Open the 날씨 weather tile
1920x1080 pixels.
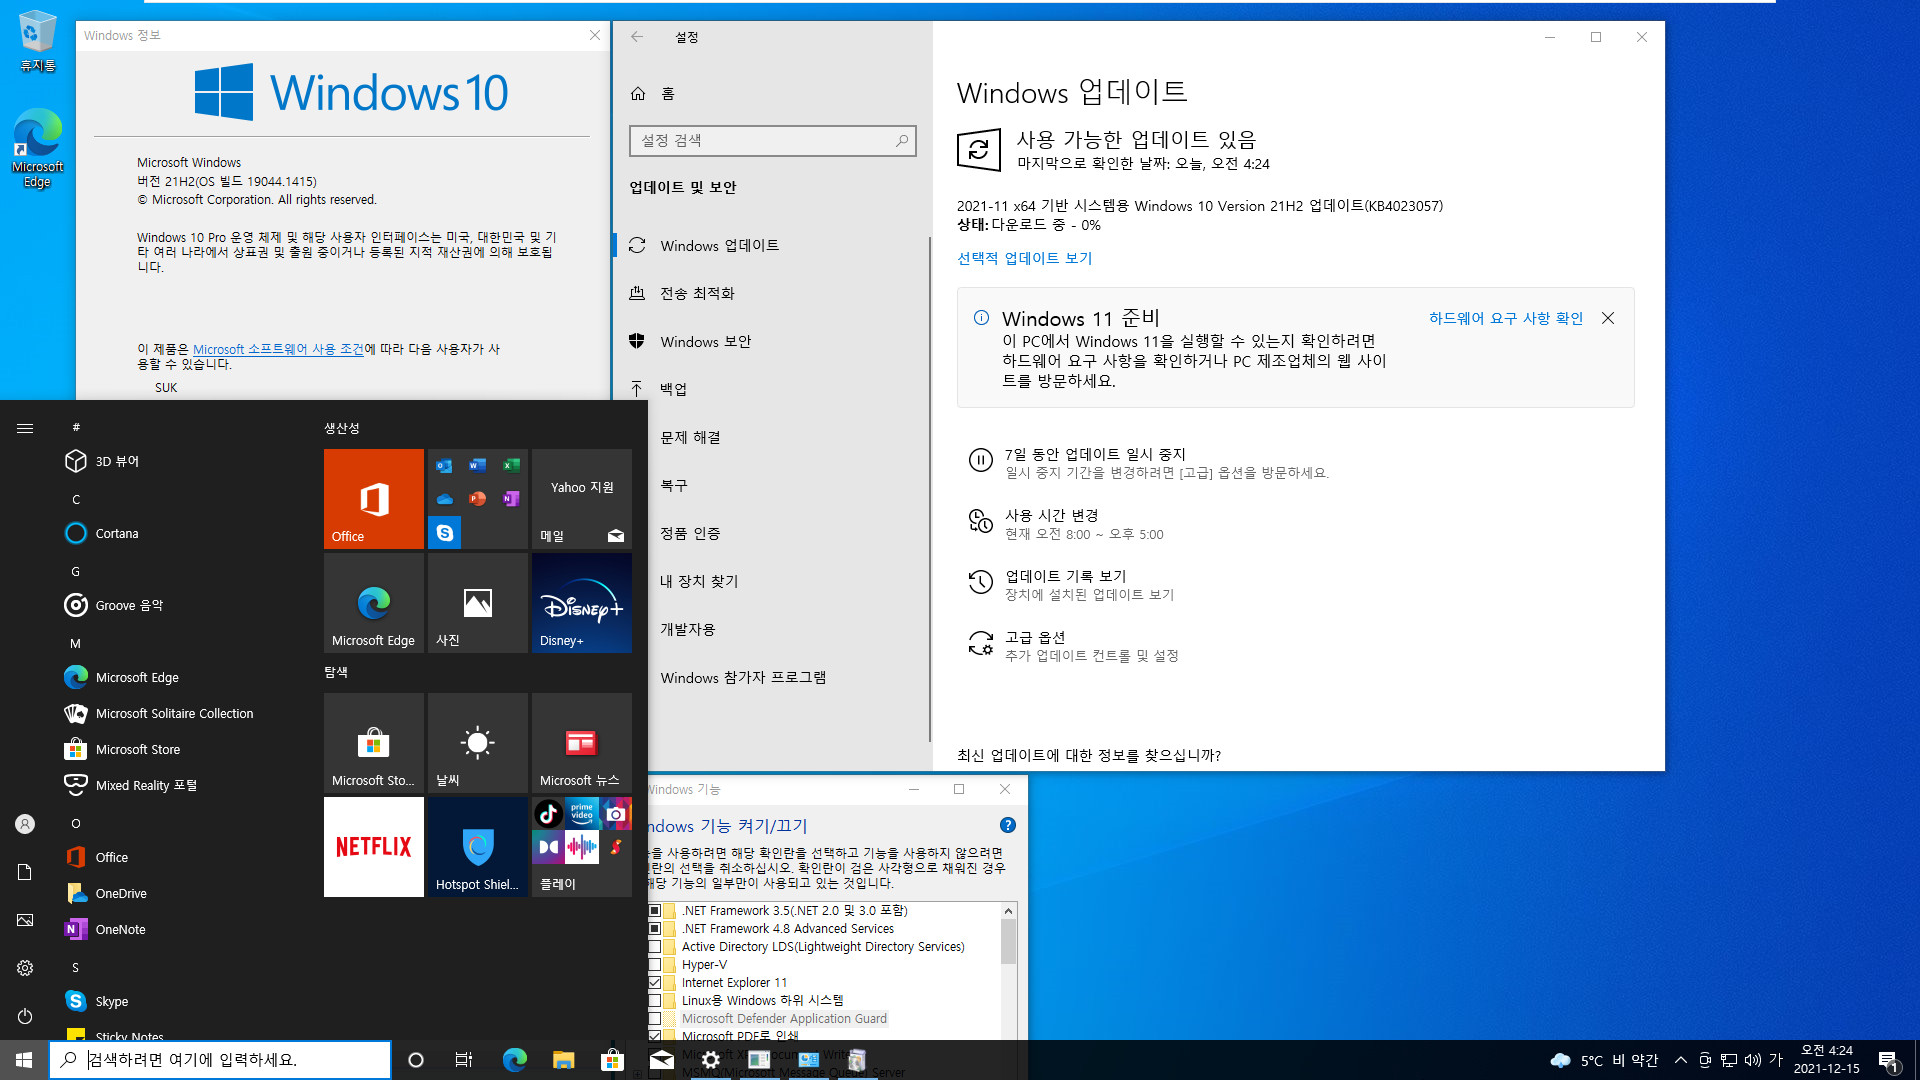pyautogui.click(x=477, y=742)
